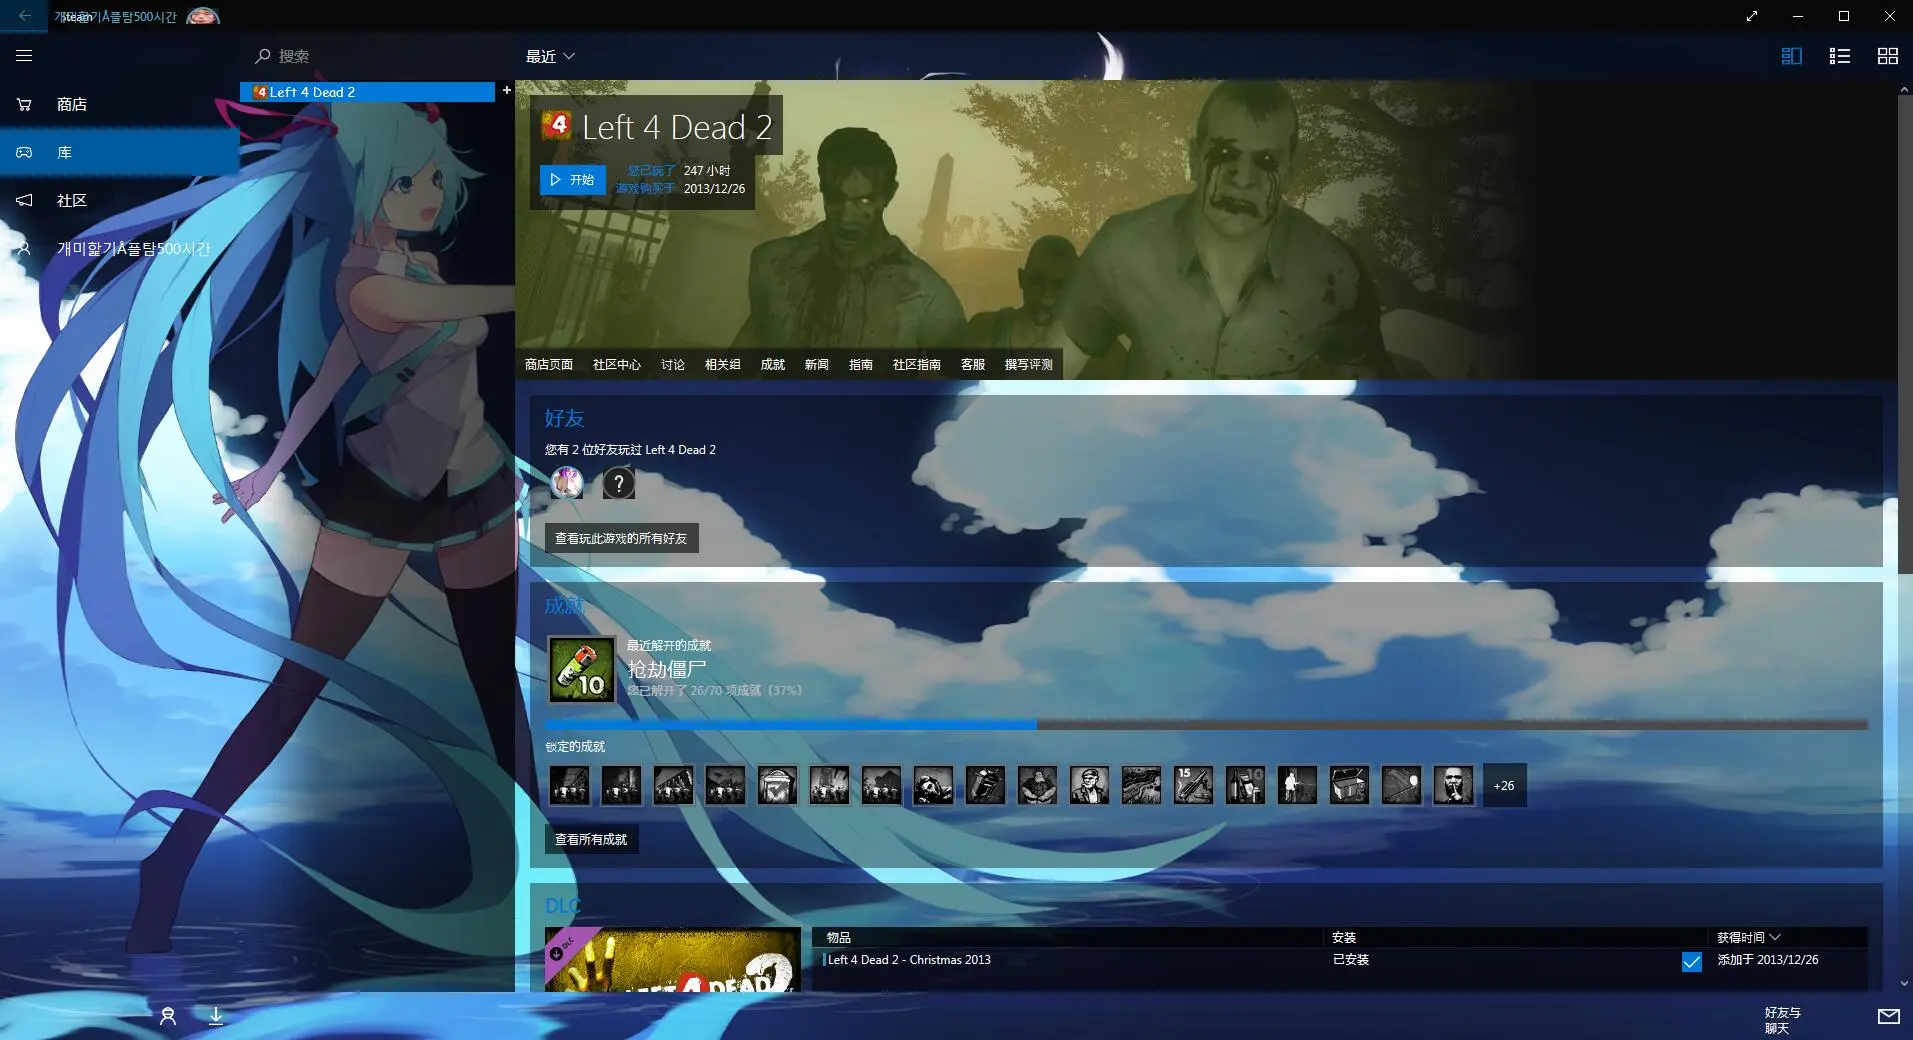Open the Left 4 Dead 2 DLC thumbnail
Screen dimensions: 1913x1040
tap(673, 960)
